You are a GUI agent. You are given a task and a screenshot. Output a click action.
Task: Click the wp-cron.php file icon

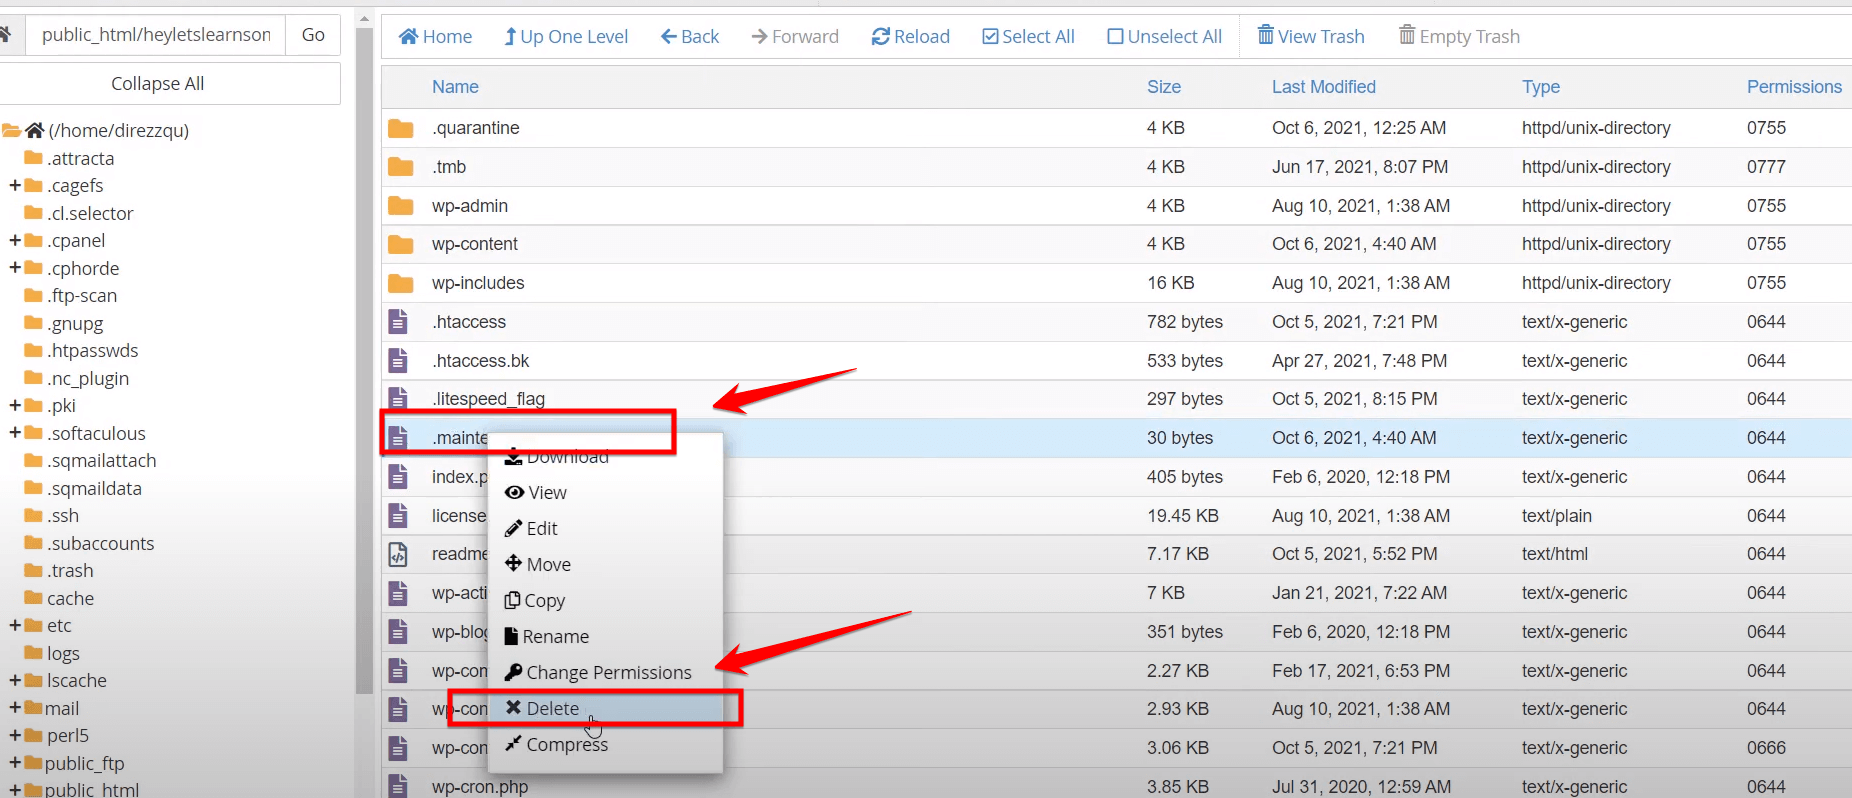[x=398, y=787]
